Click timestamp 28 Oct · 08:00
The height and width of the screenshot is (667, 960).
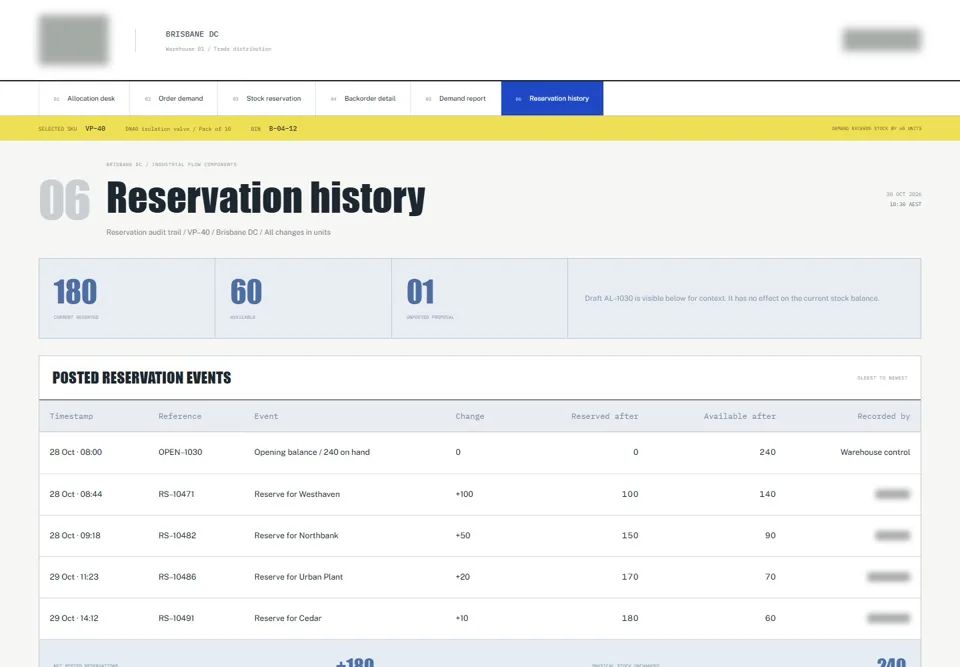tap(76, 452)
